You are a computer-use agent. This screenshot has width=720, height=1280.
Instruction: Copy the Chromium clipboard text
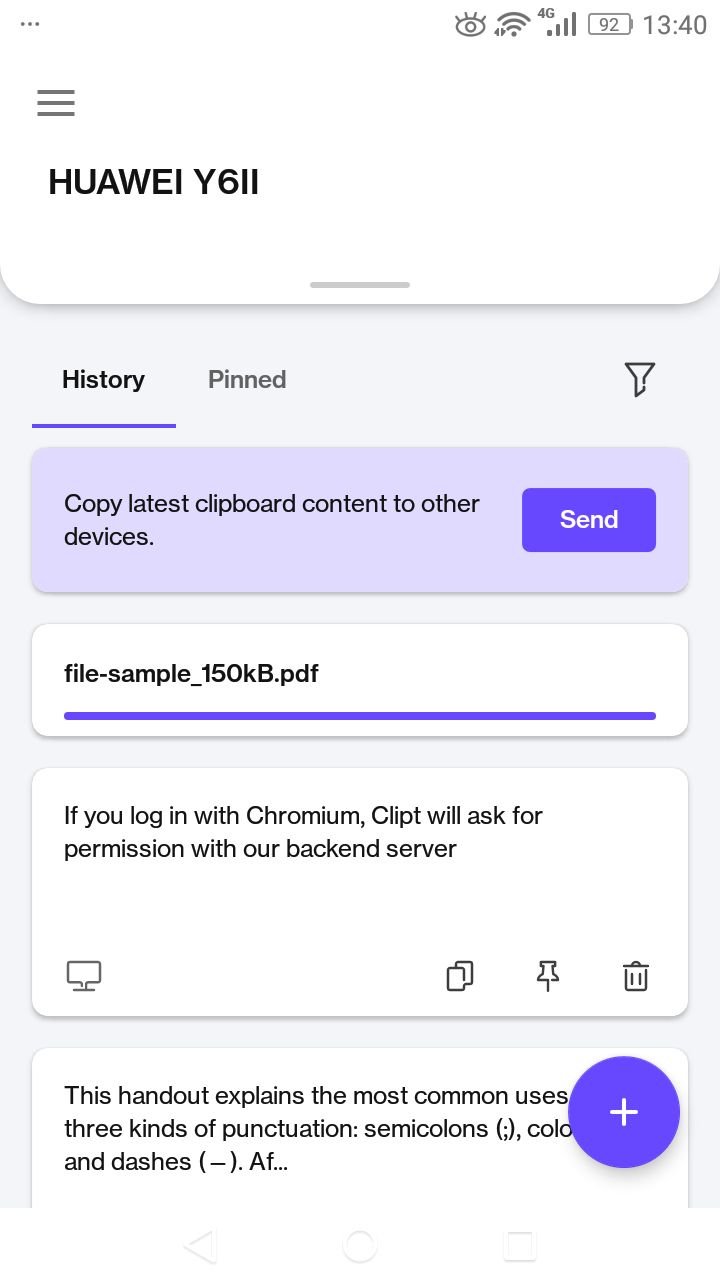click(x=460, y=976)
